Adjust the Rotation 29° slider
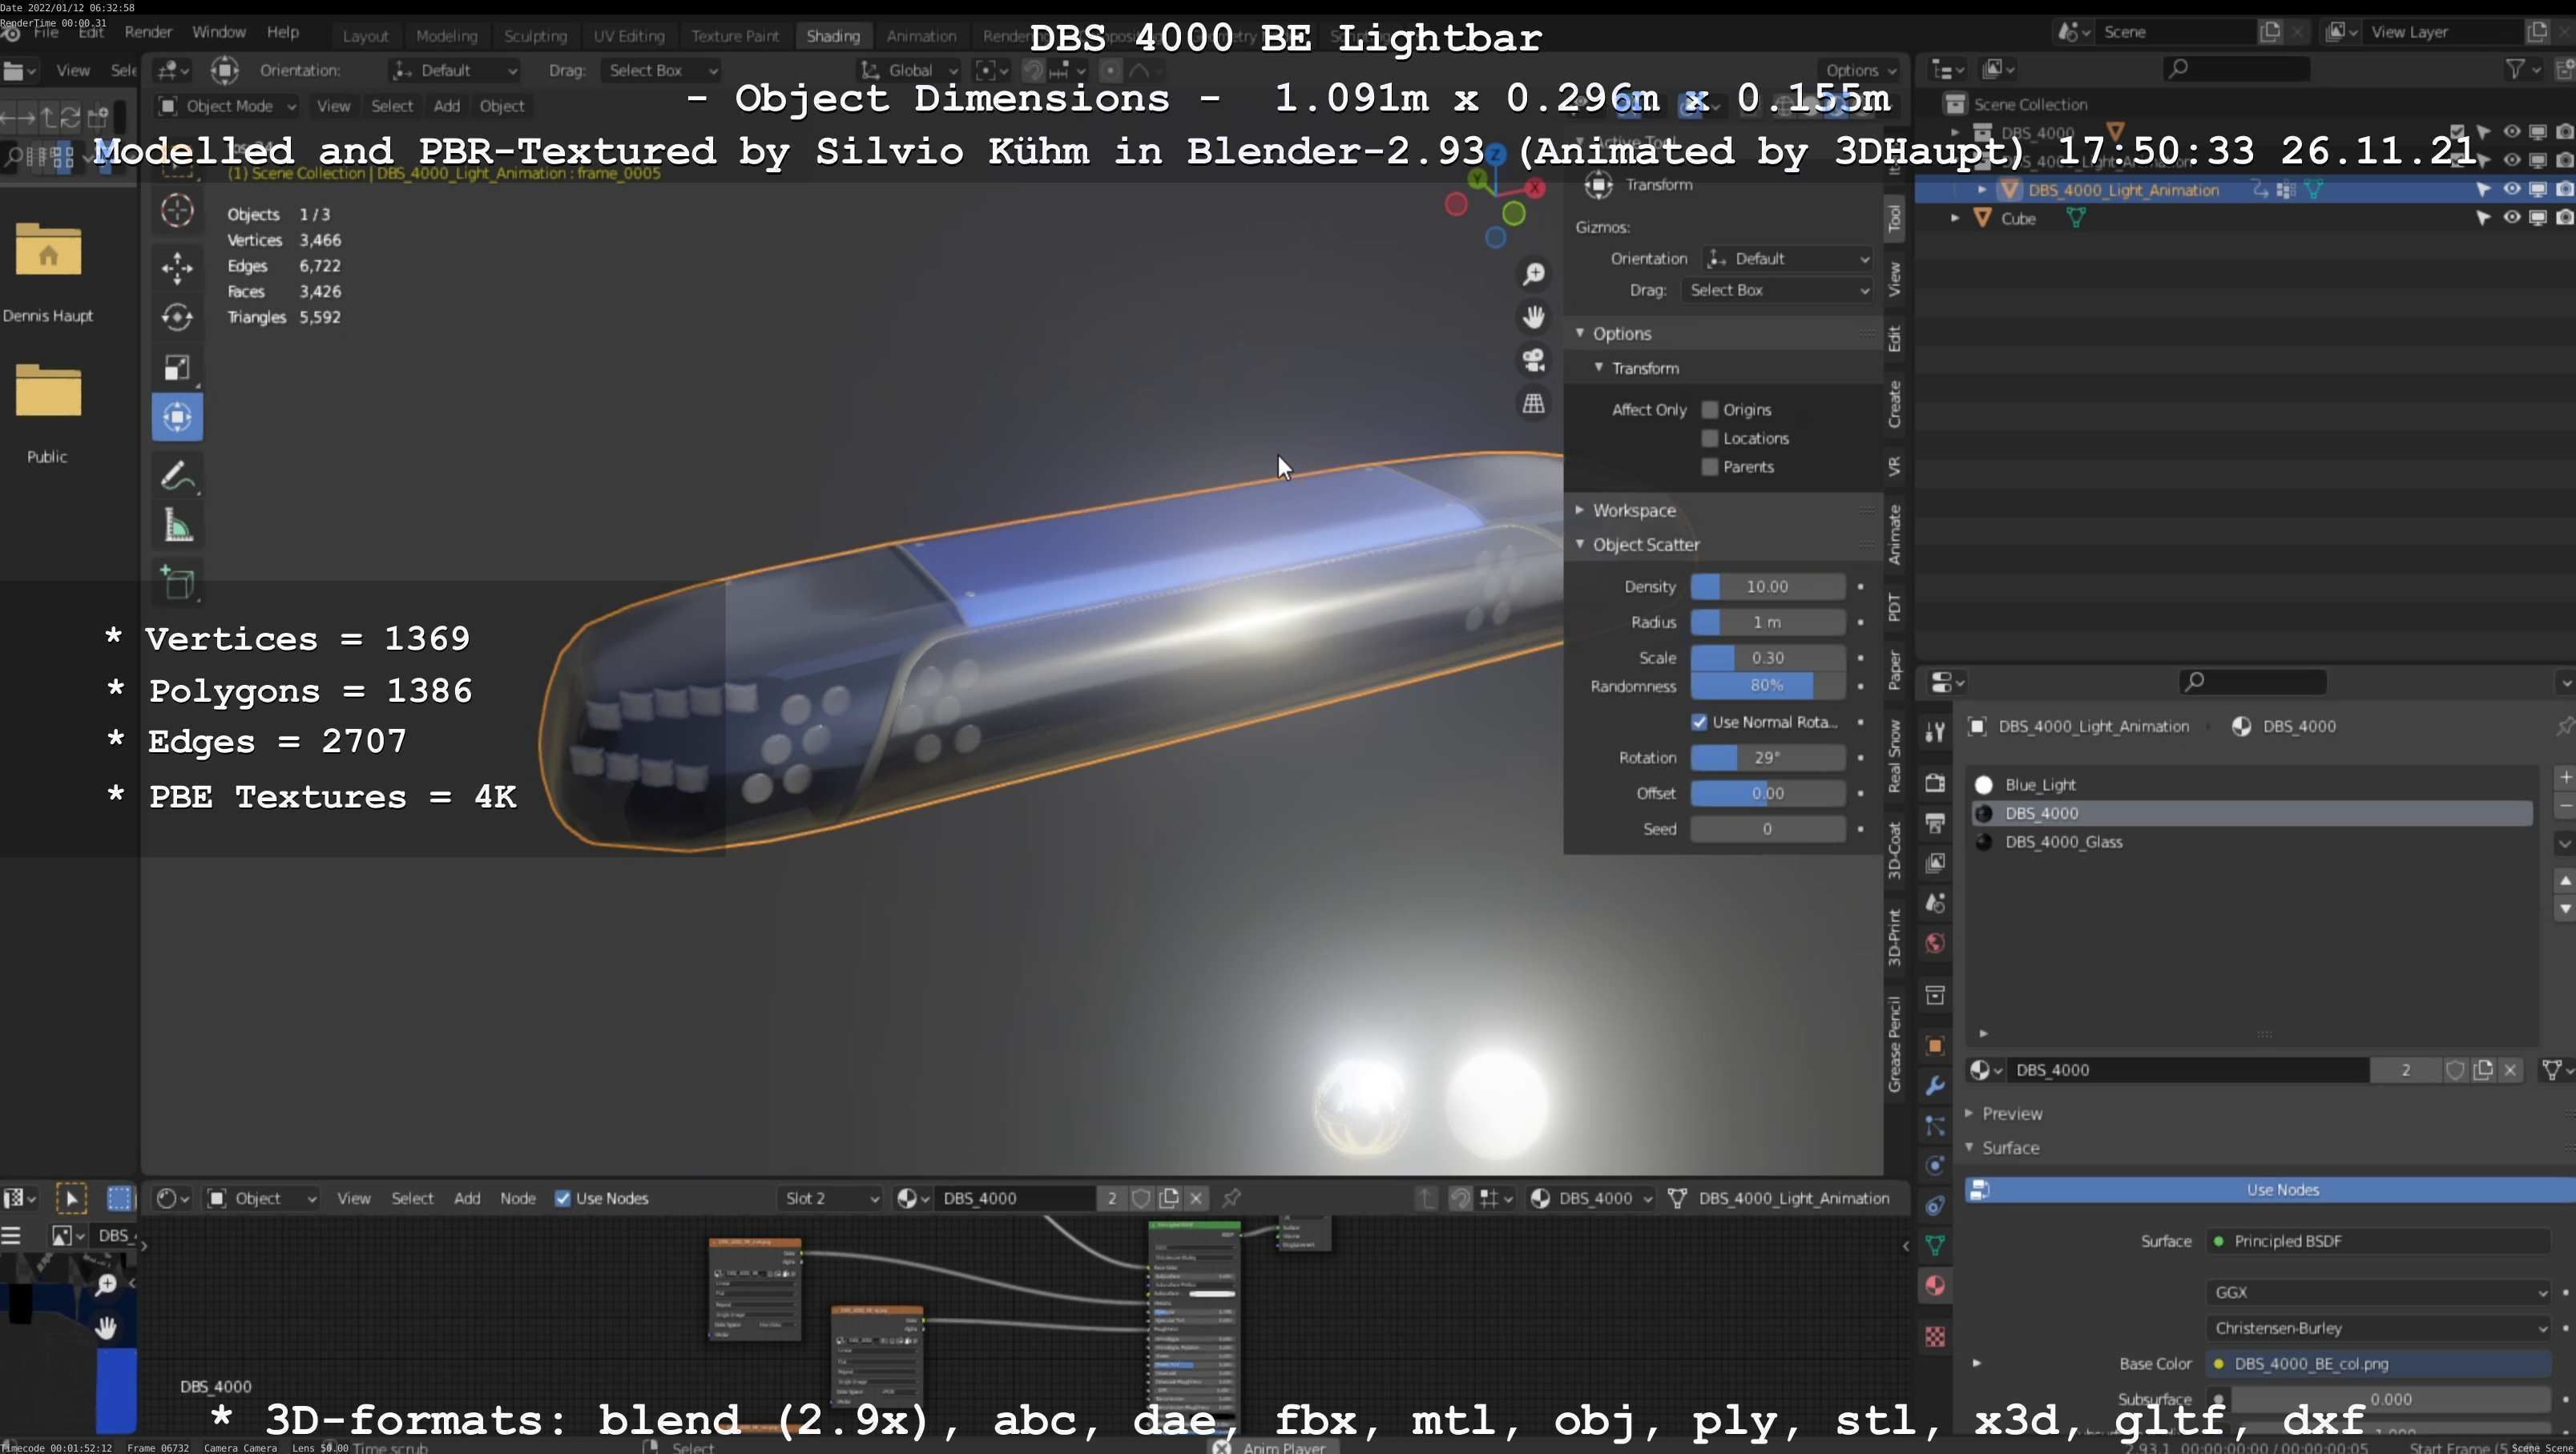This screenshot has width=2576, height=1454. [1767, 757]
